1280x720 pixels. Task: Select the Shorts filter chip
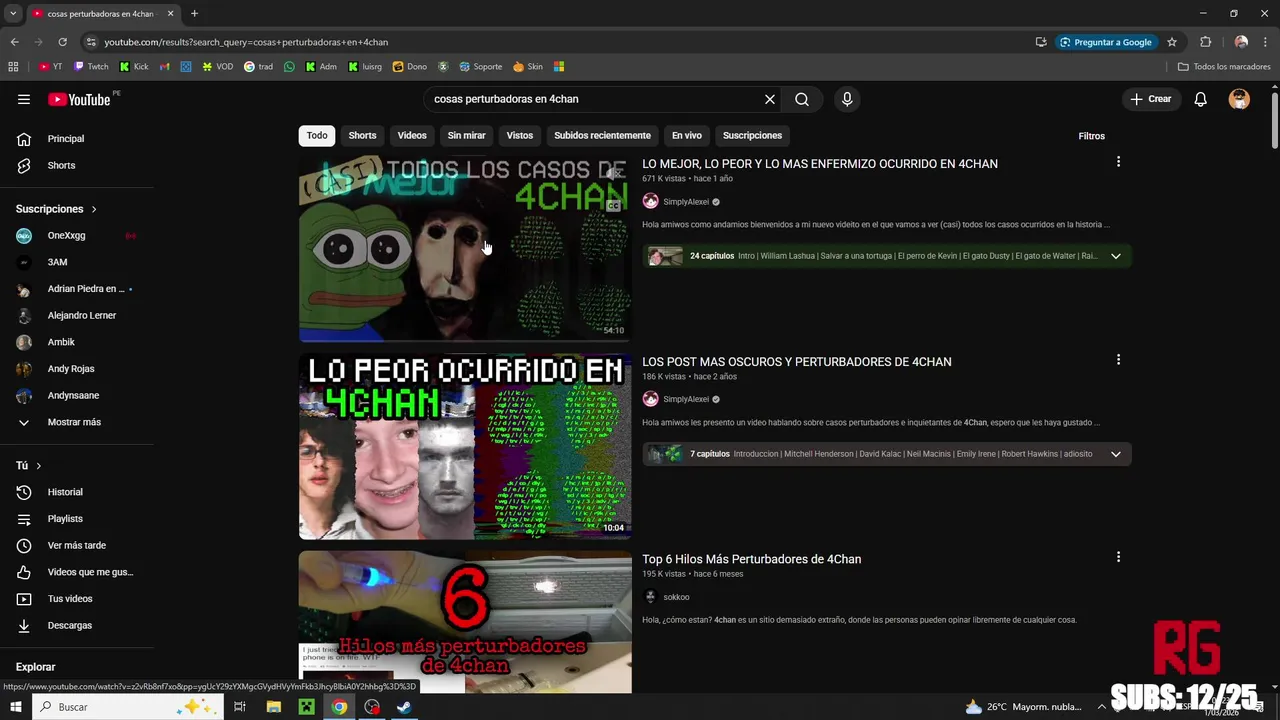point(362,135)
